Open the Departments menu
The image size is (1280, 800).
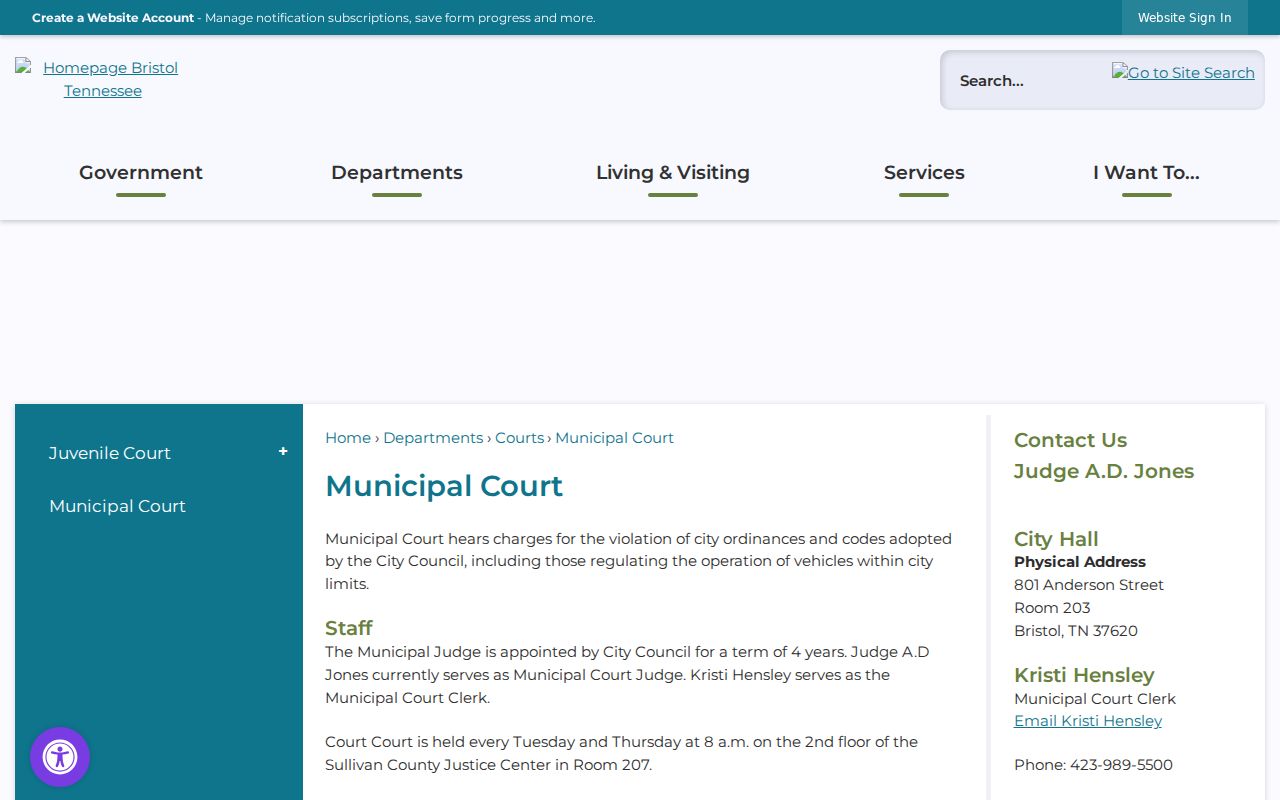point(397,173)
